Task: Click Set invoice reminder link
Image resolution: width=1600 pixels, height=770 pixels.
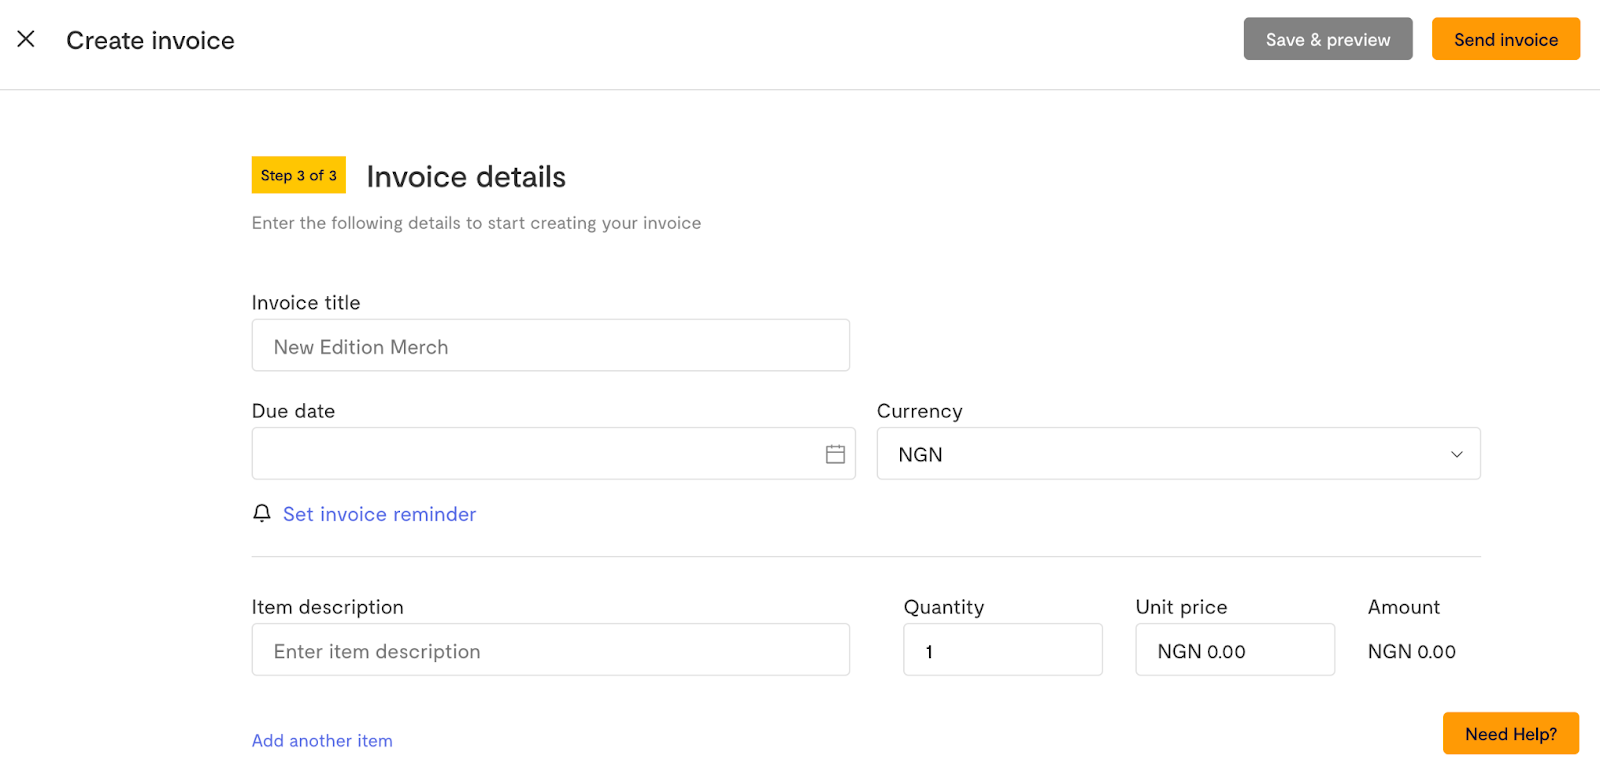Action: pos(379,514)
